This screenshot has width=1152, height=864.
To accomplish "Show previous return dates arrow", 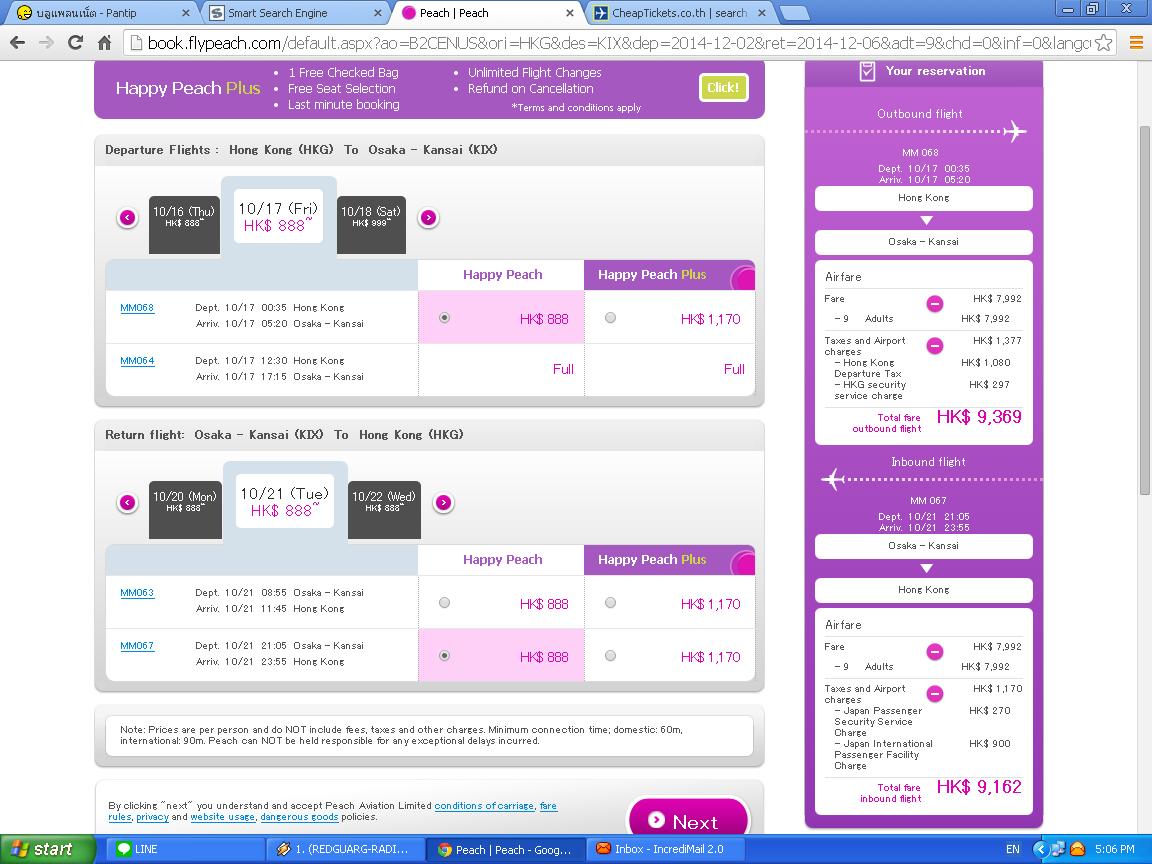I will tap(127, 503).
